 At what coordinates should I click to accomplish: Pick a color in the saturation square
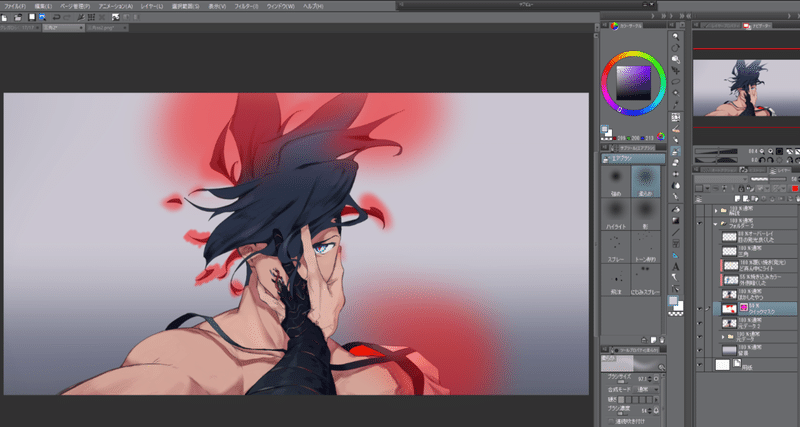click(x=634, y=83)
